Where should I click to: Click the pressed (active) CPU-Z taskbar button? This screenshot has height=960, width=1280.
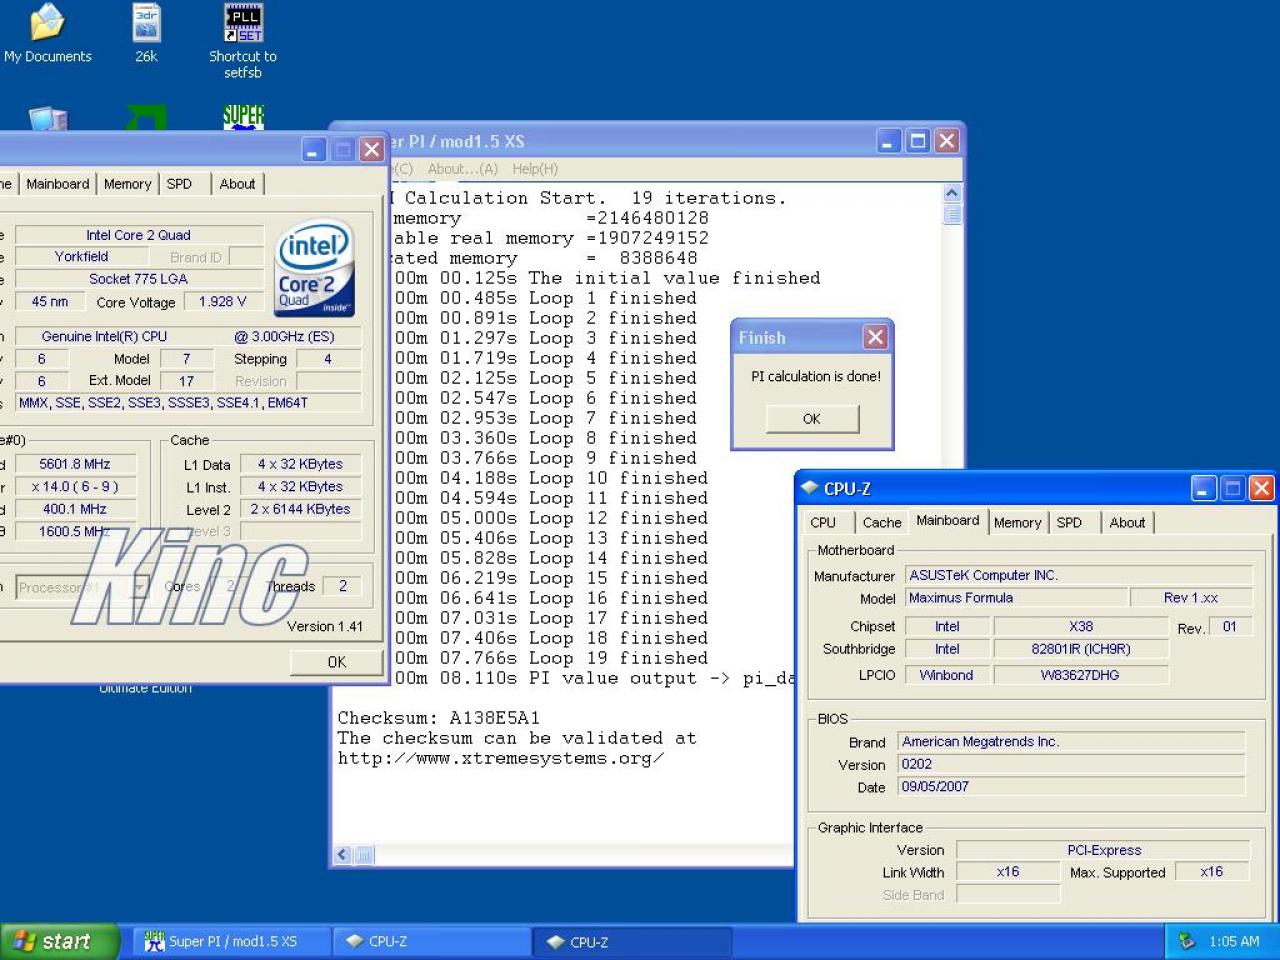pyautogui.click(x=633, y=941)
